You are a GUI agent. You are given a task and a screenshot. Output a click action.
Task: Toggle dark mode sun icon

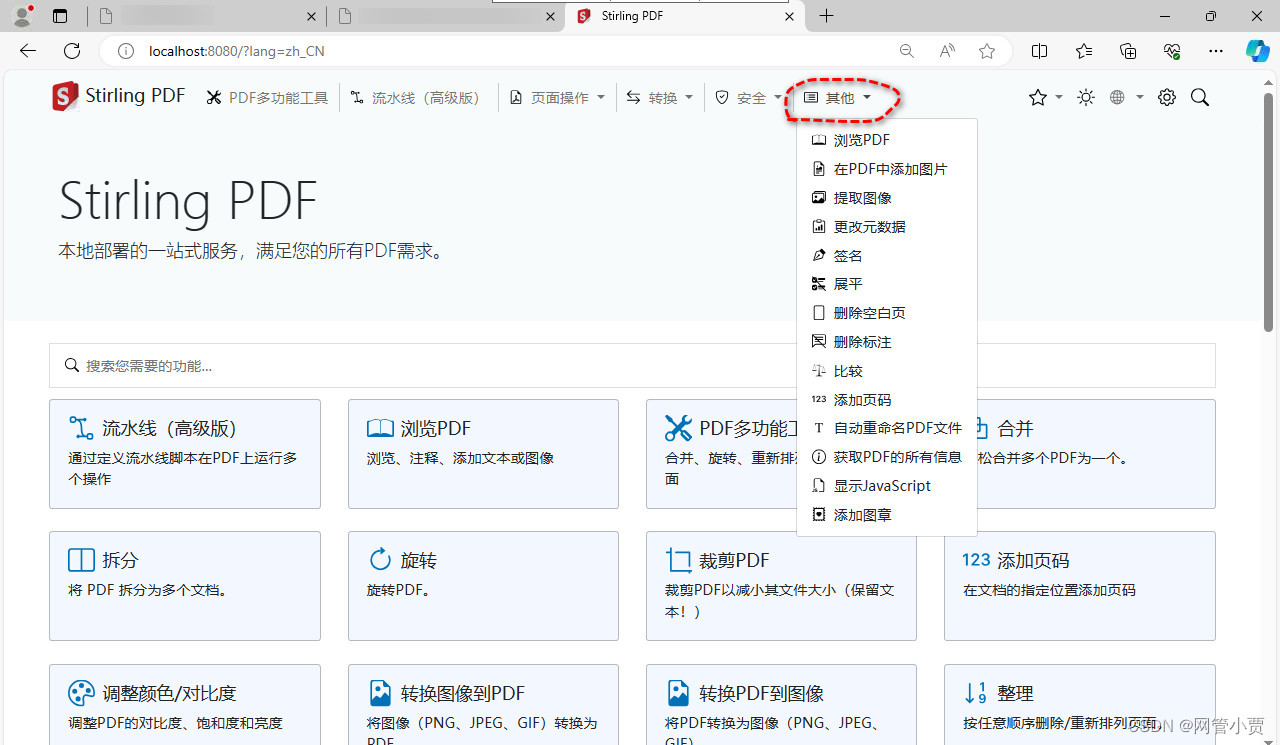click(1086, 97)
